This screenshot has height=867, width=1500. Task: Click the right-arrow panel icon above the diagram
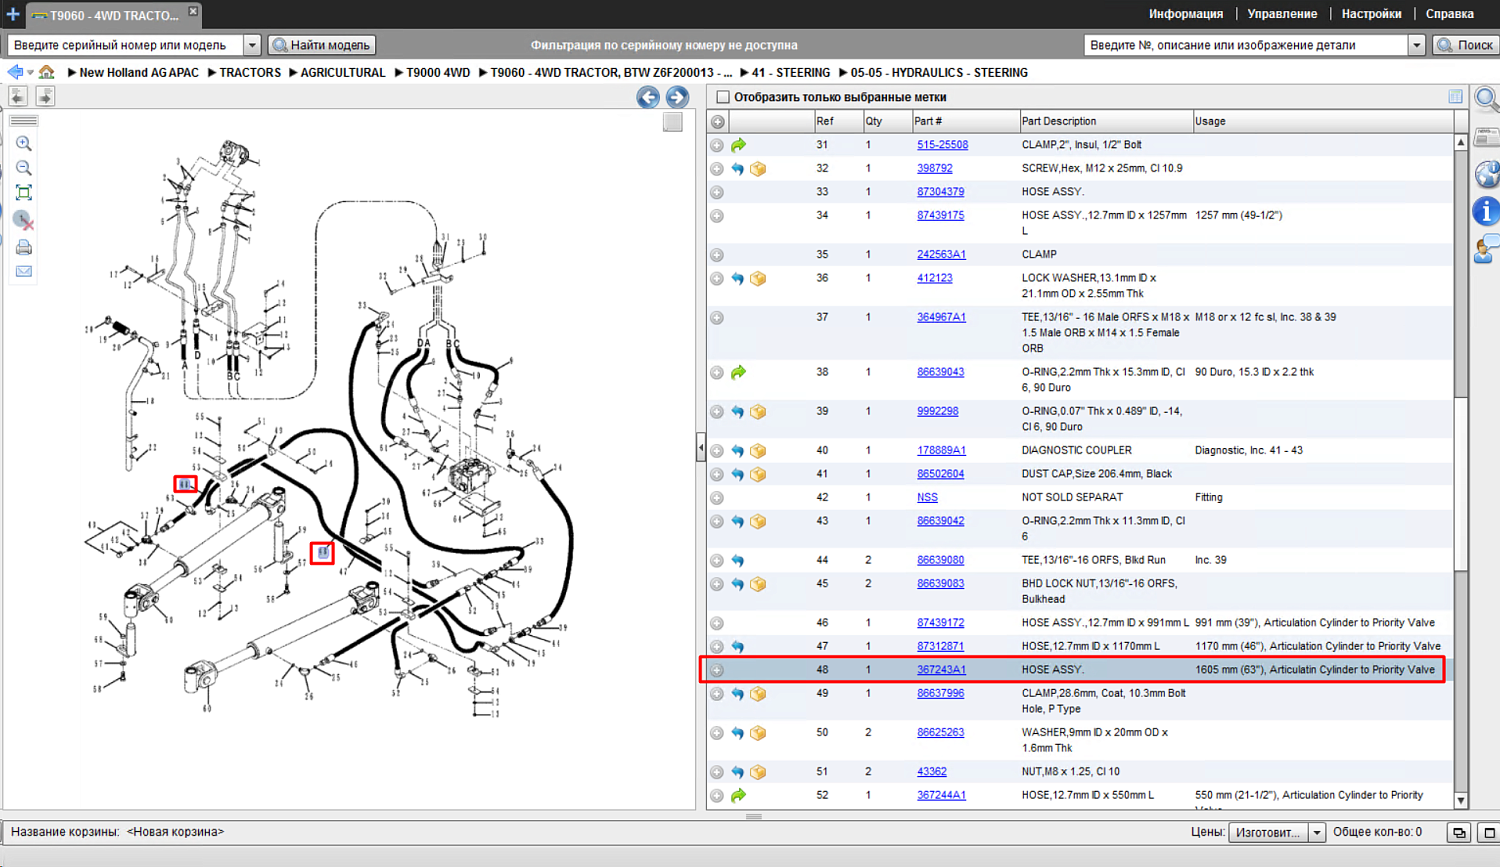(x=45, y=96)
